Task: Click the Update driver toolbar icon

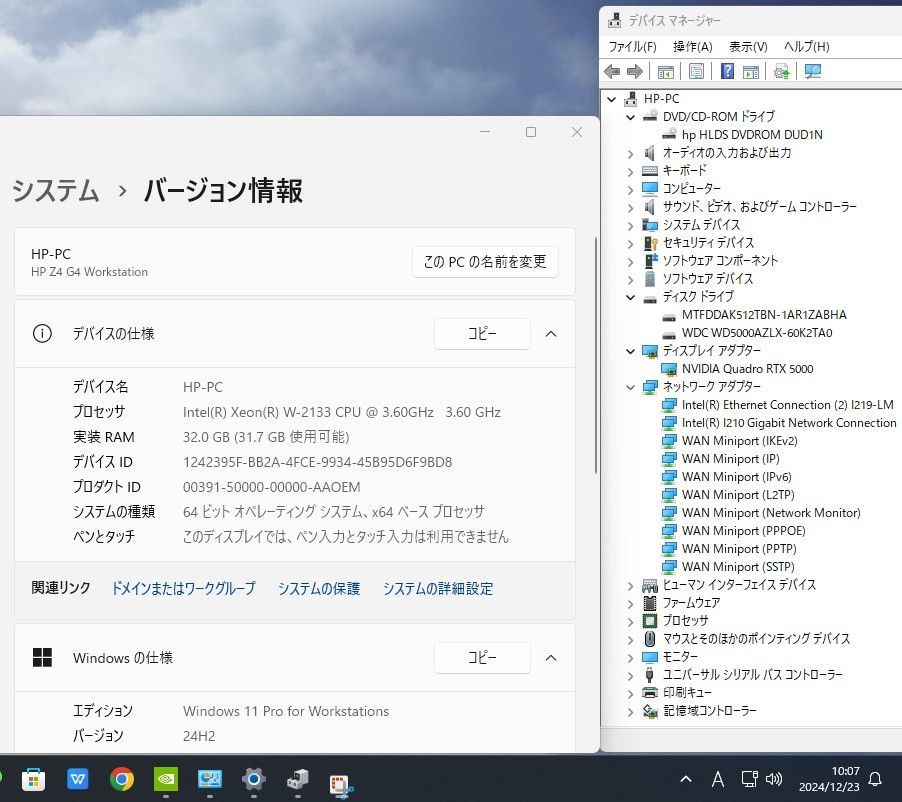Action: click(781, 71)
